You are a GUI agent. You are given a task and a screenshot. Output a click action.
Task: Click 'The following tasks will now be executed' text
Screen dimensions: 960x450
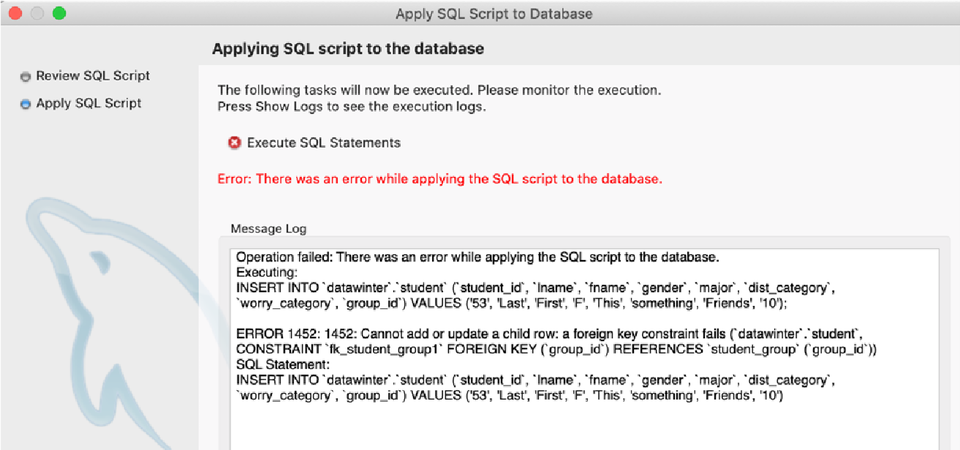(x=440, y=91)
